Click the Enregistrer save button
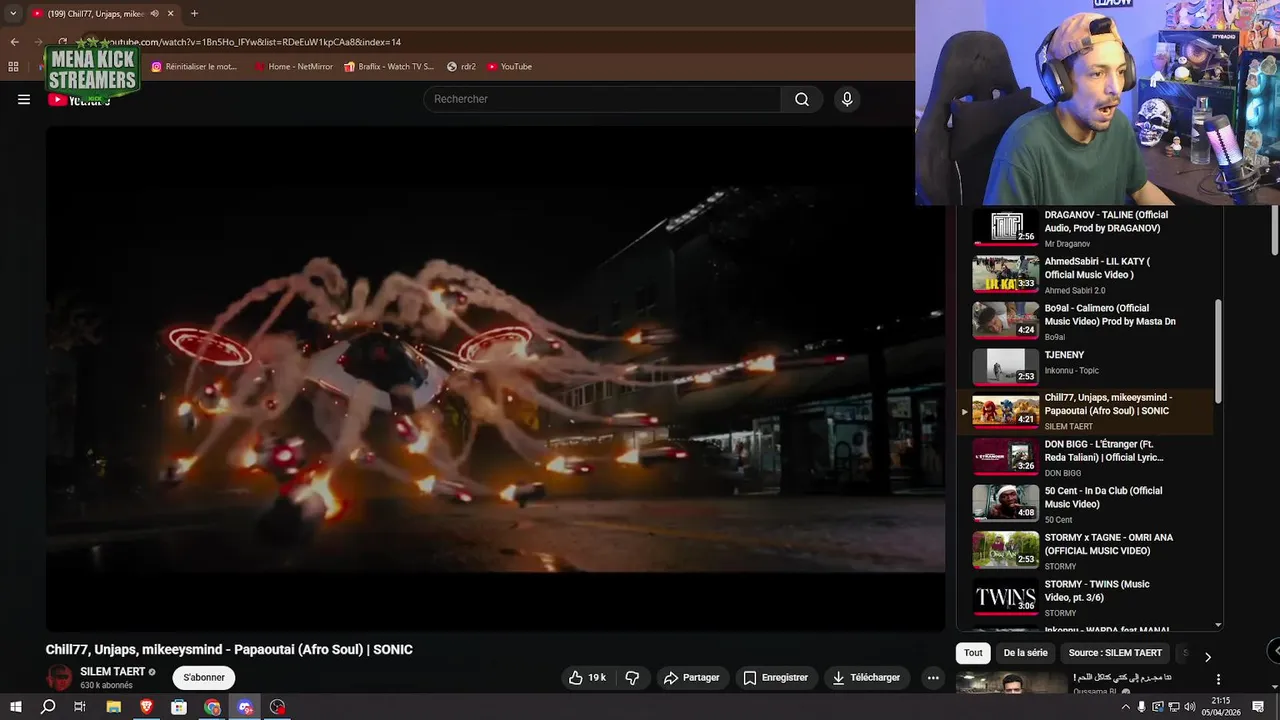Screen dimensions: 1280x720 point(776,677)
